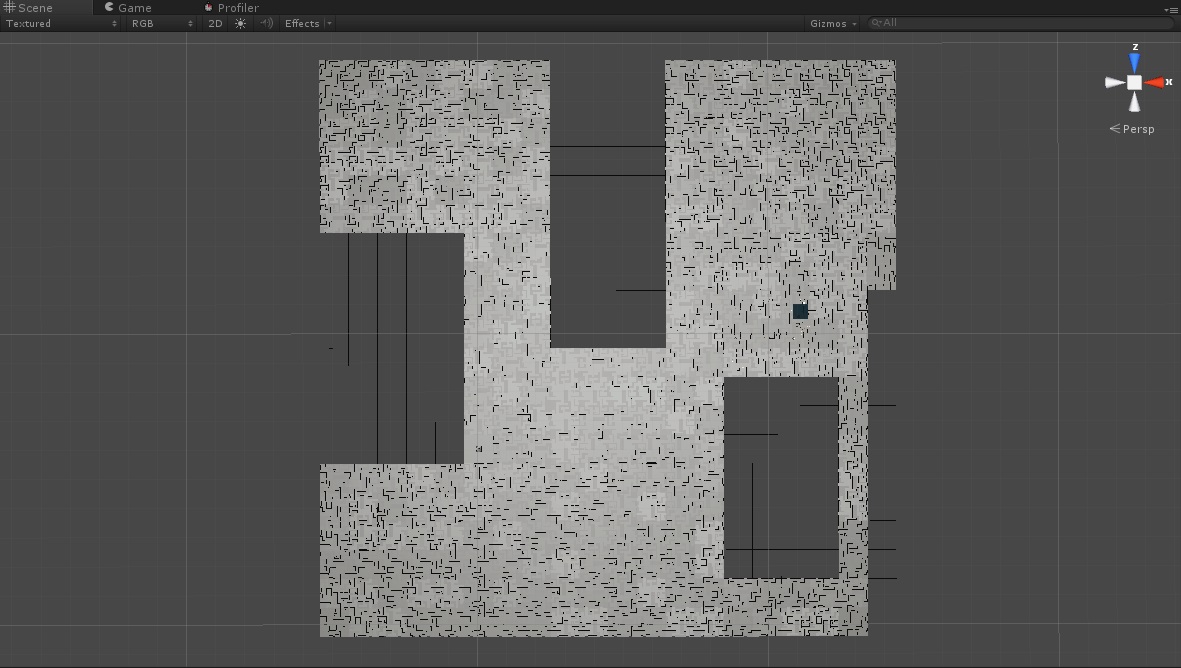
Task: Toggle scene audio speaker icon
Action: pyautogui.click(x=266, y=23)
